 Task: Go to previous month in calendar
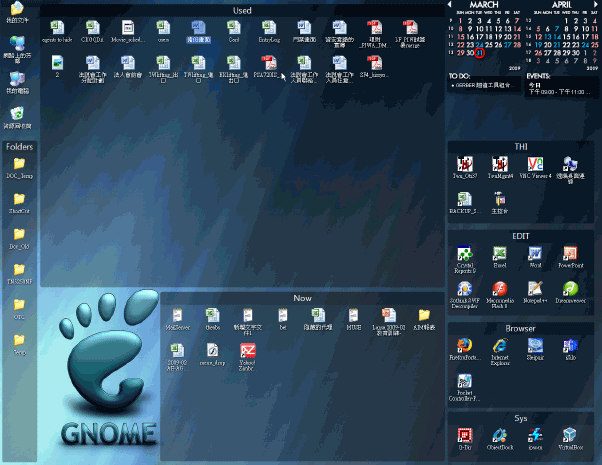point(450,4)
